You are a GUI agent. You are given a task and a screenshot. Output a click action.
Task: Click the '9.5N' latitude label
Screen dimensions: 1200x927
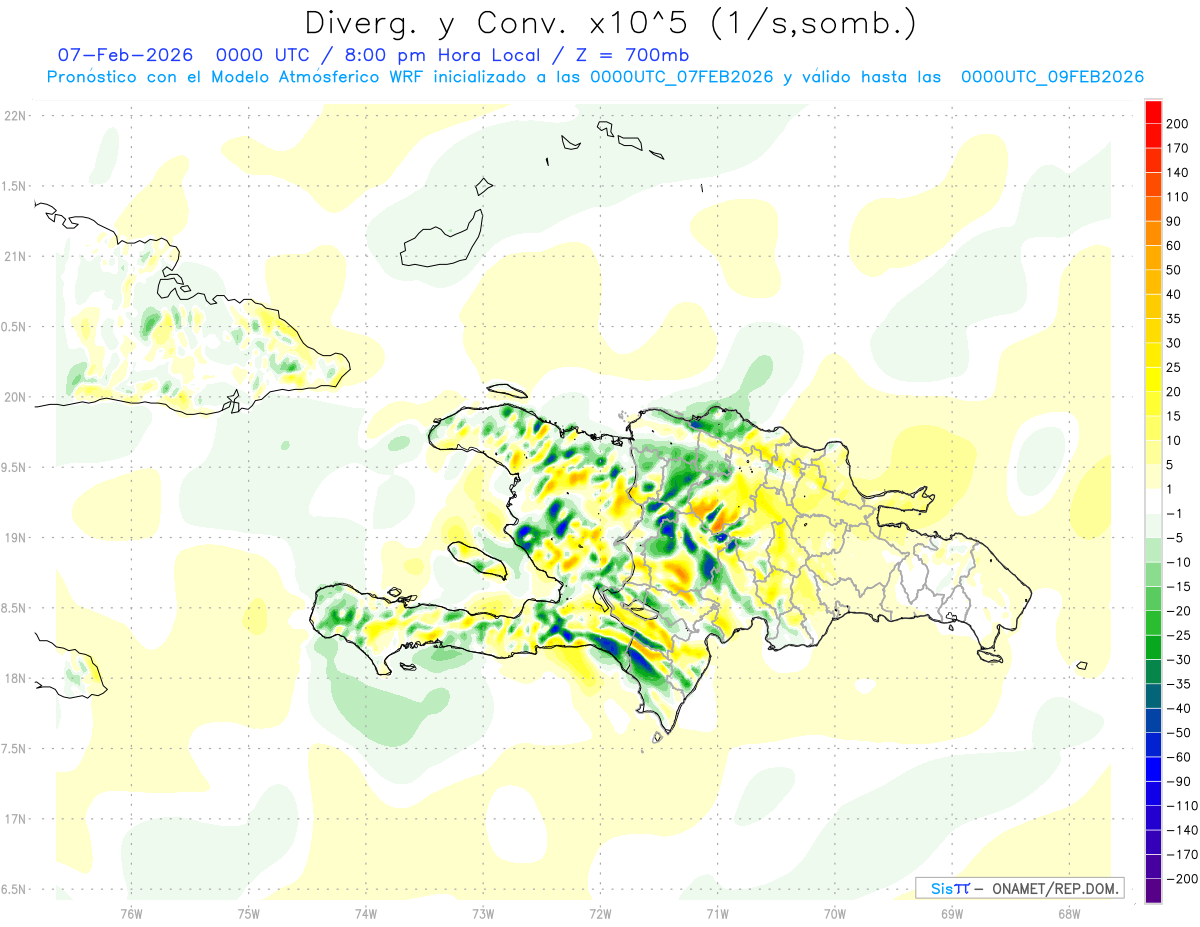tap(15, 467)
